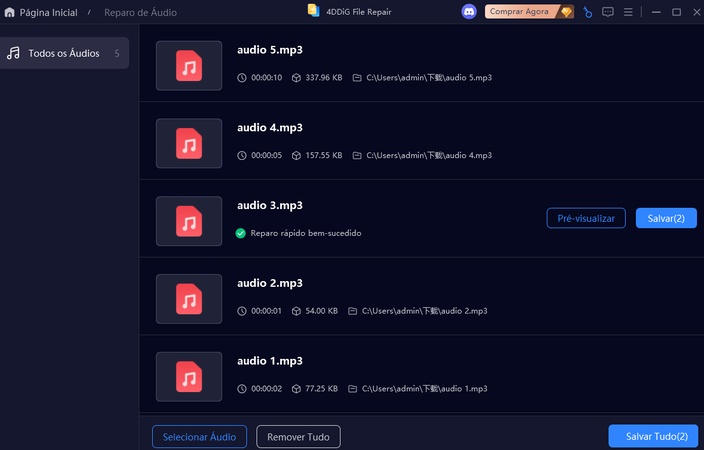The image size is (704, 450).
Task: Open the Discord community icon
Action: 469,12
